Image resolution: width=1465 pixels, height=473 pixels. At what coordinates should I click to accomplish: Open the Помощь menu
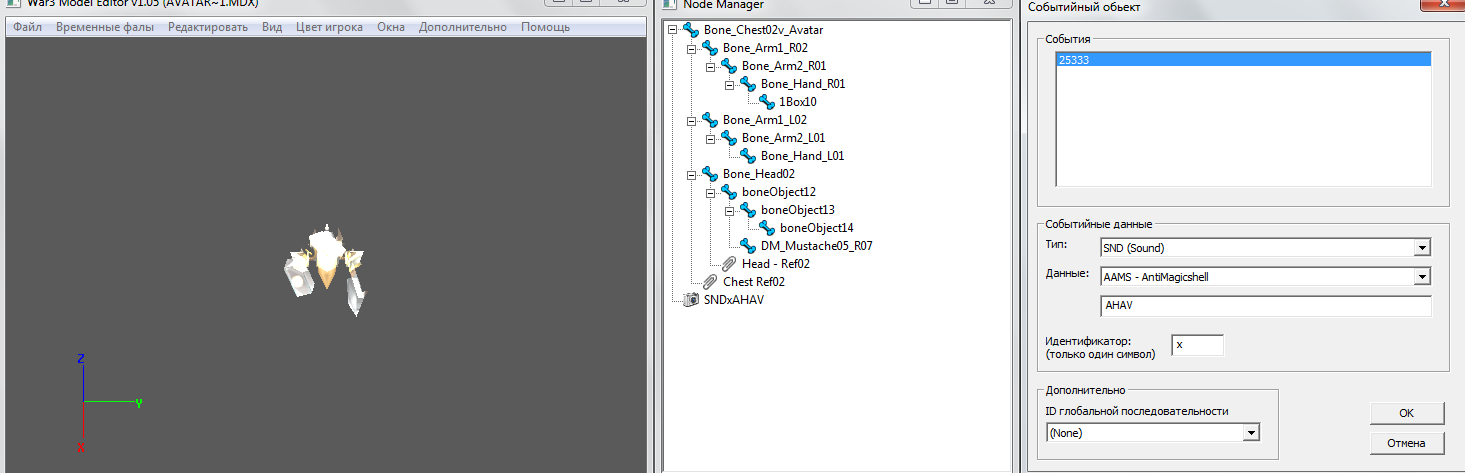point(545,27)
